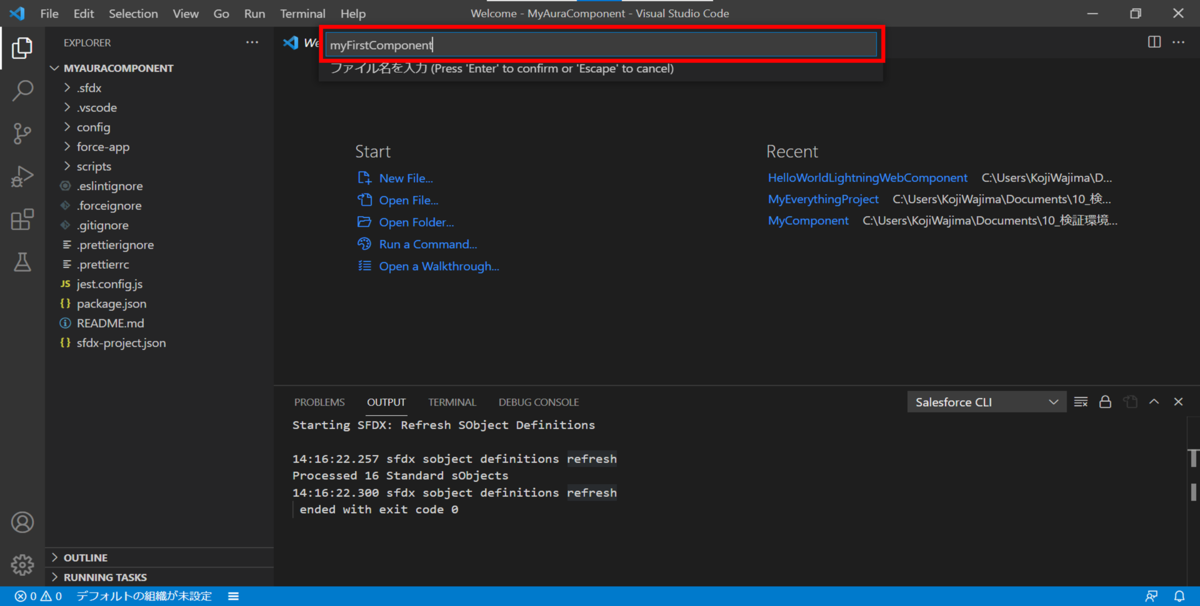The width and height of the screenshot is (1200, 606).
Task: Switch to the OUTPUT tab
Action: 386,402
